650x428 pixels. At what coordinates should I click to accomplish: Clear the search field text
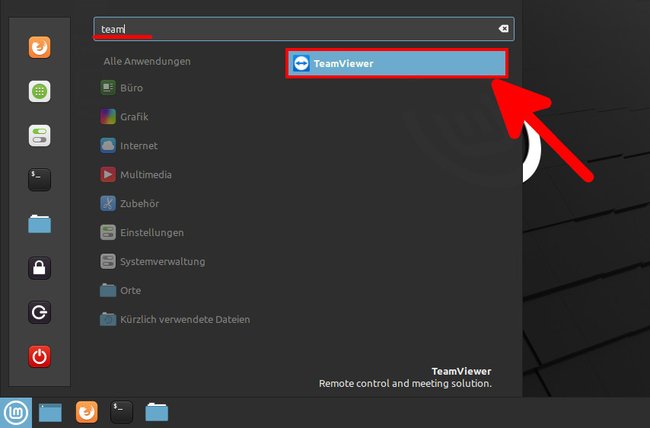pos(503,29)
